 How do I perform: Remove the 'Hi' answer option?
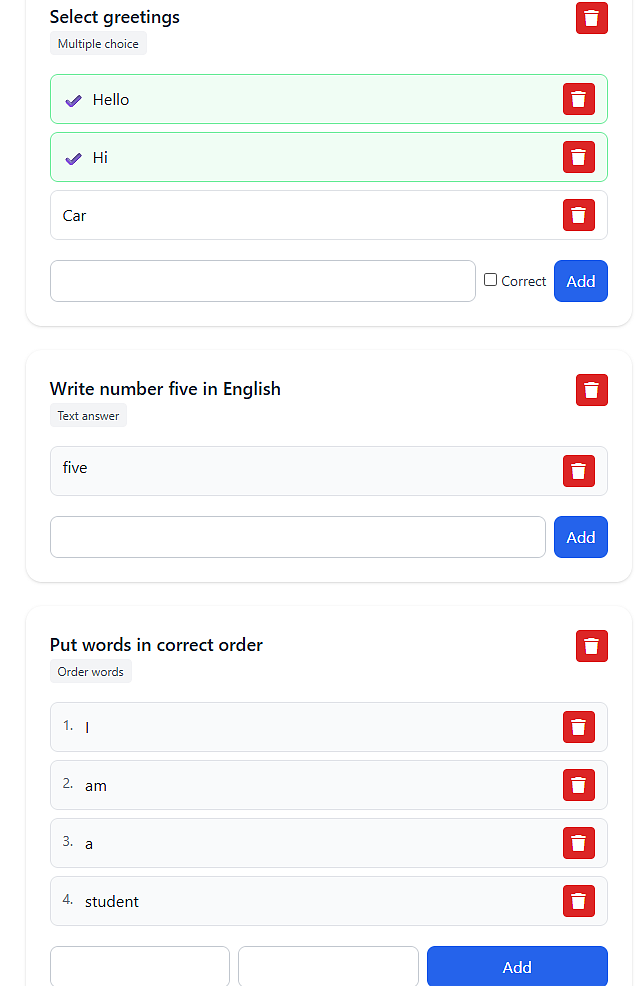click(x=578, y=157)
